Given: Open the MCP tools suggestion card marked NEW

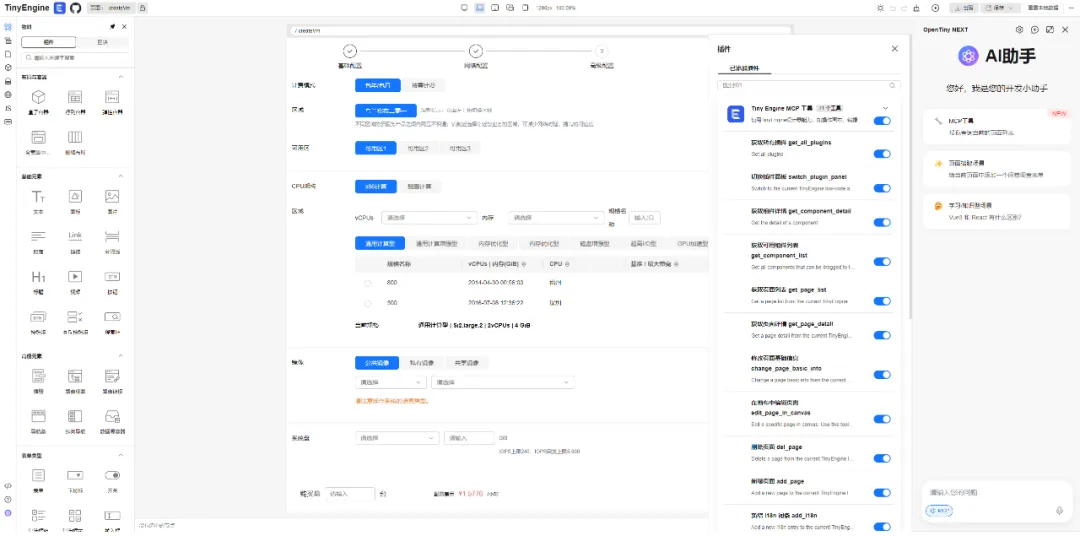Looking at the screenshot, I should pyautogui.click(x=996, y=127).
